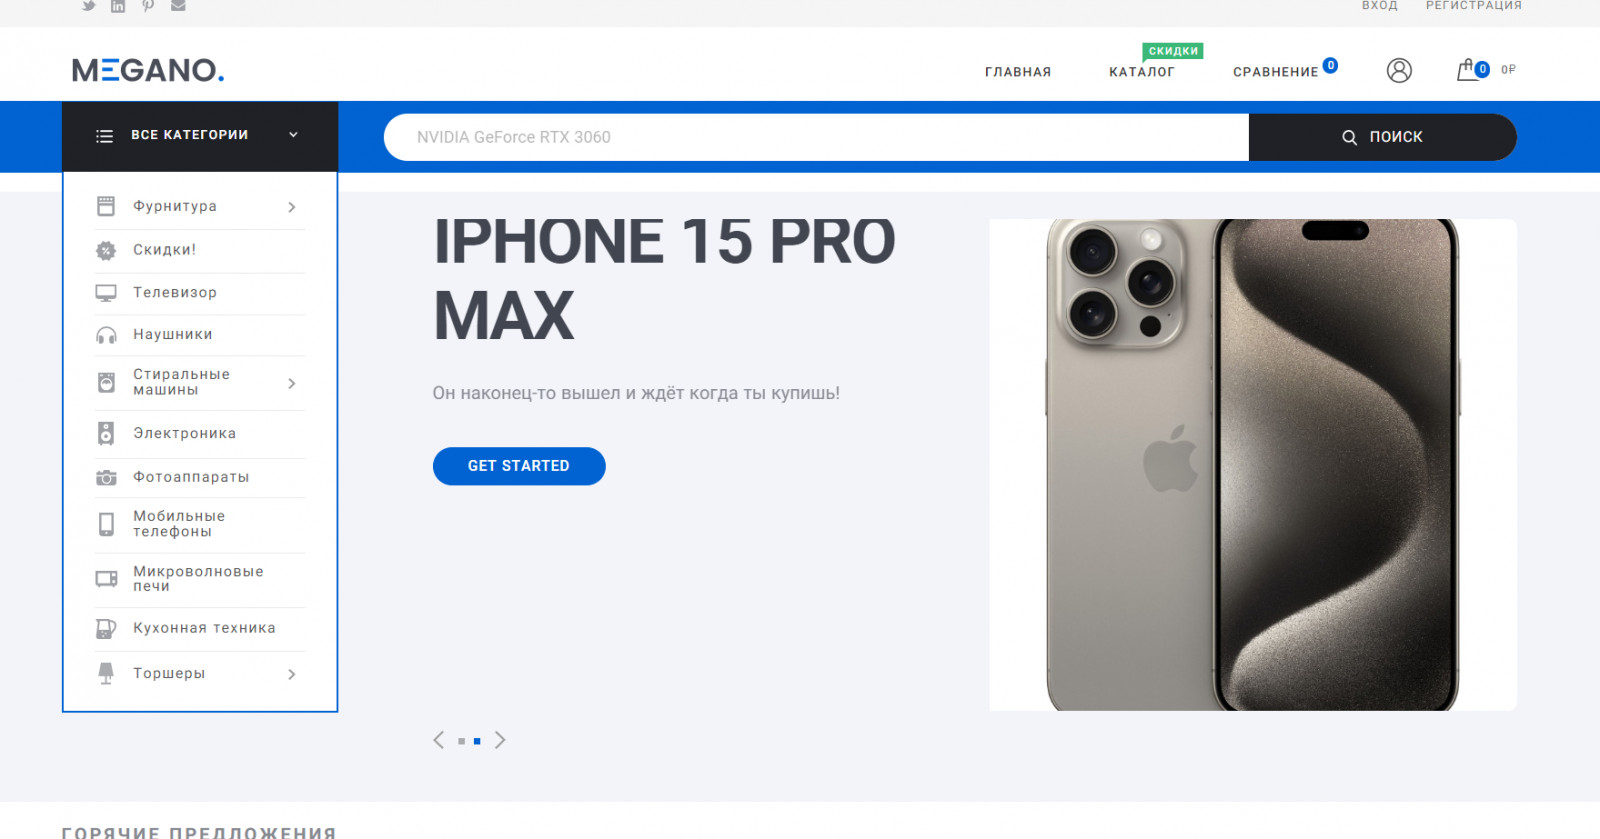Open the shopping bag cart icon
The width and height of the screenshot is (1600, 839).
tap(1467, 70)
